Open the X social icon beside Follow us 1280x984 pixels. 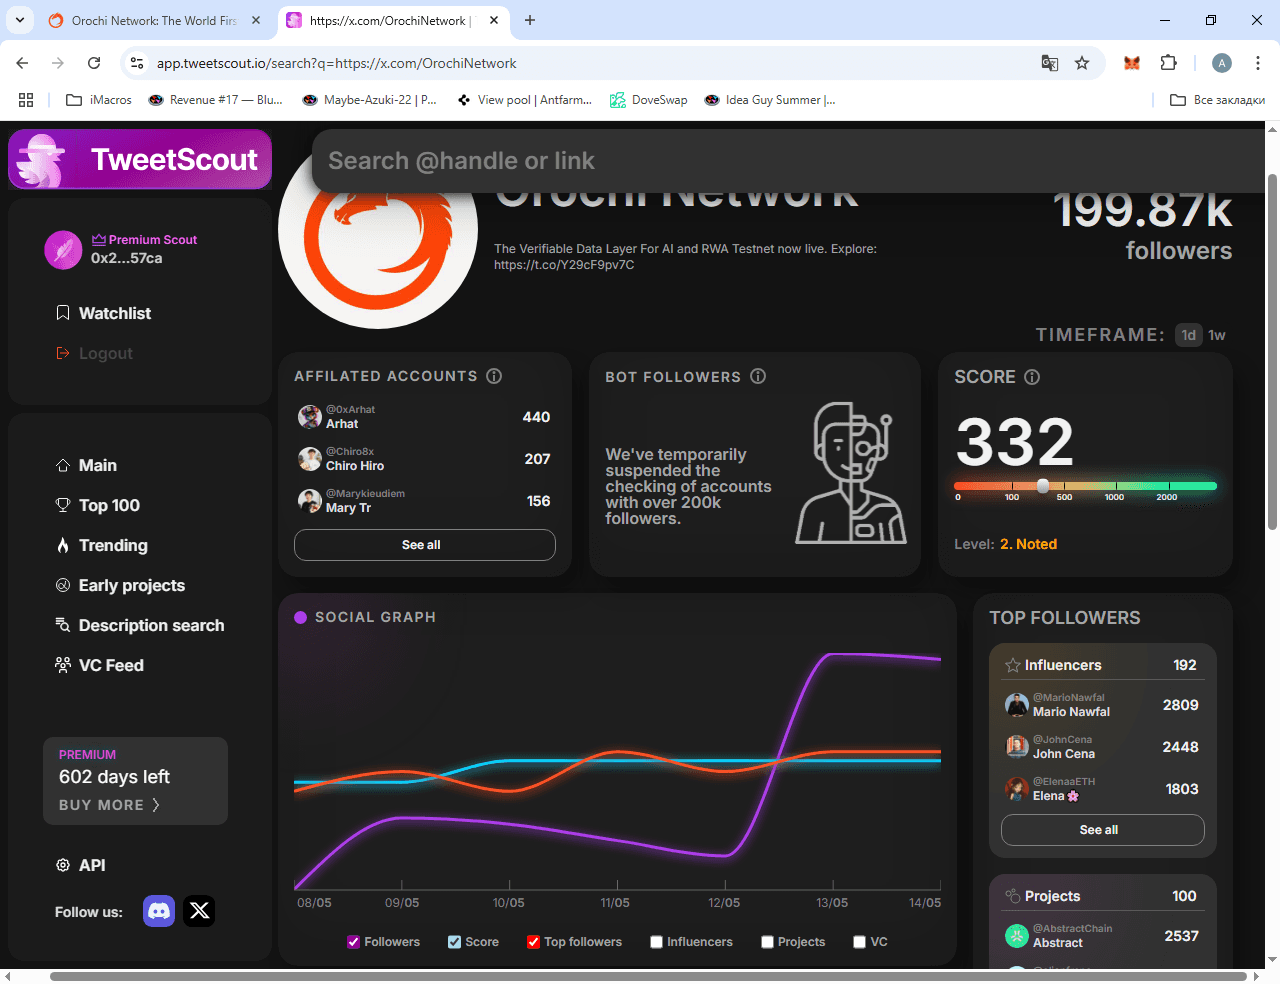[199, 911]
